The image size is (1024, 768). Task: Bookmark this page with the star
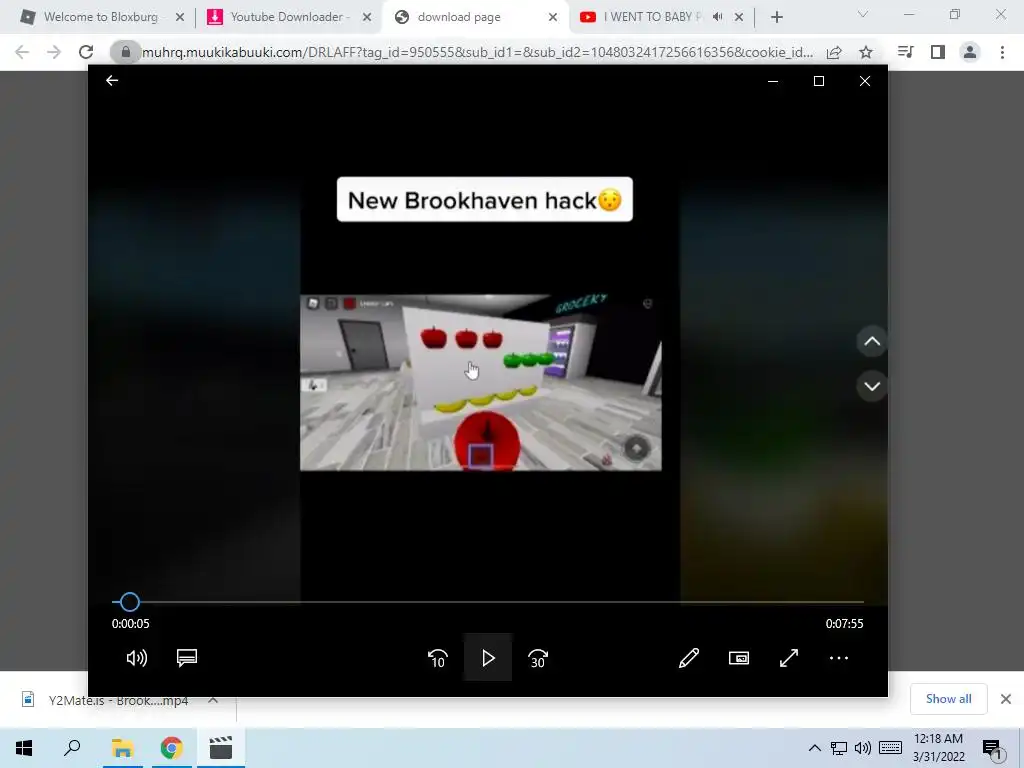pyautogui.click(x=866, y=52)
